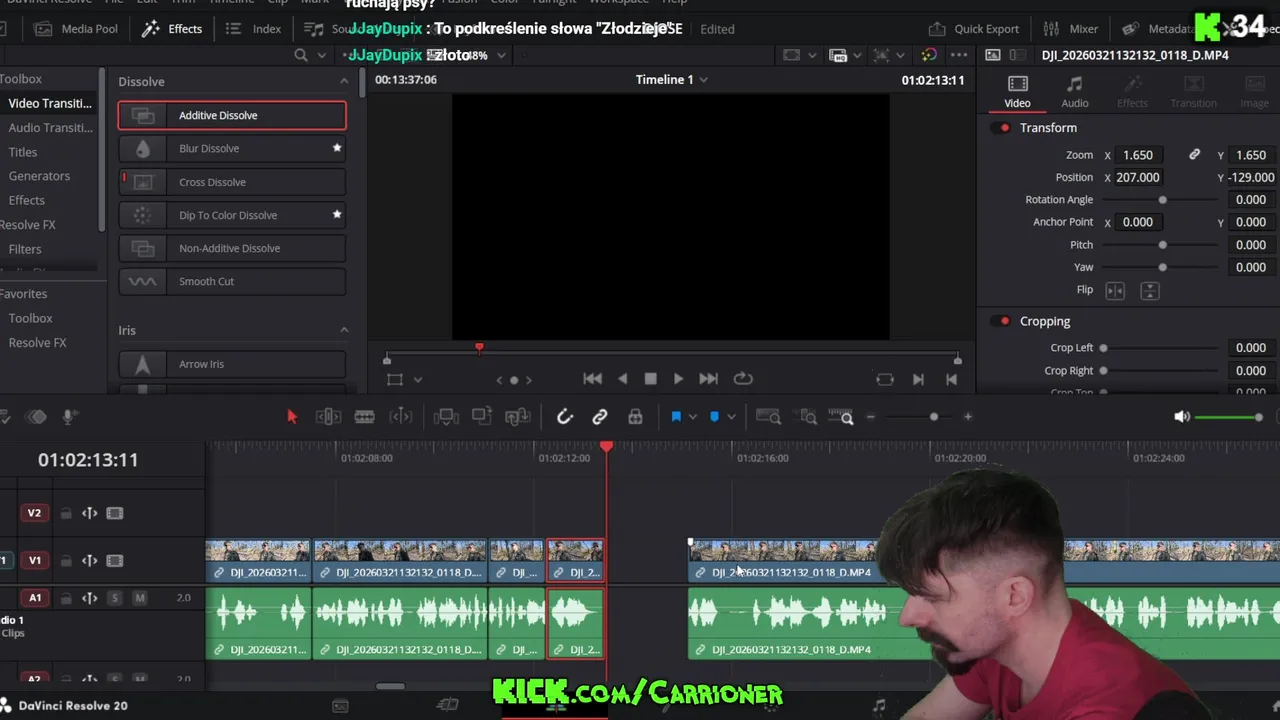Toggle Zoom X/Y link chain icon

pyautogui.click(x=1194, y=155)
